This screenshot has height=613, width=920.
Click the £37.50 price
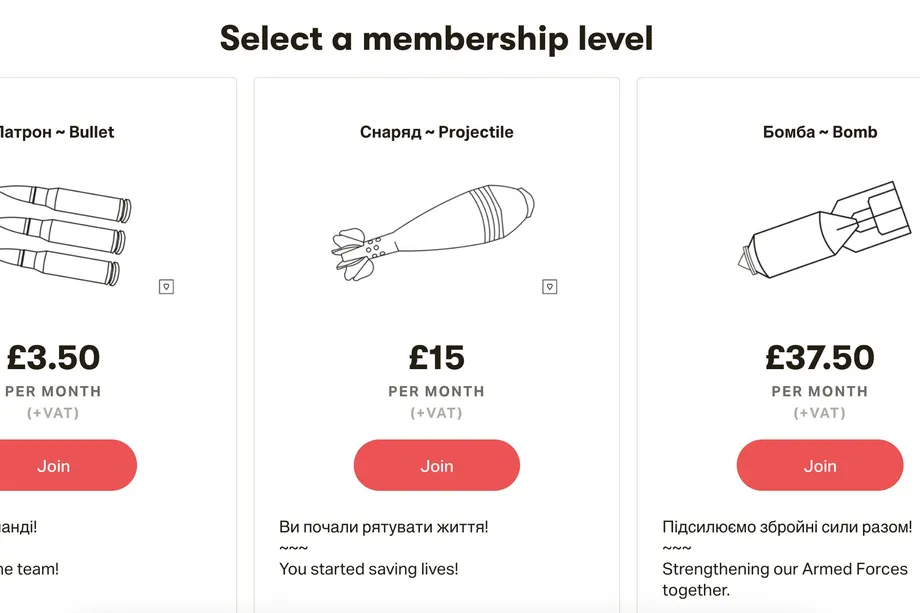point(820,357)
